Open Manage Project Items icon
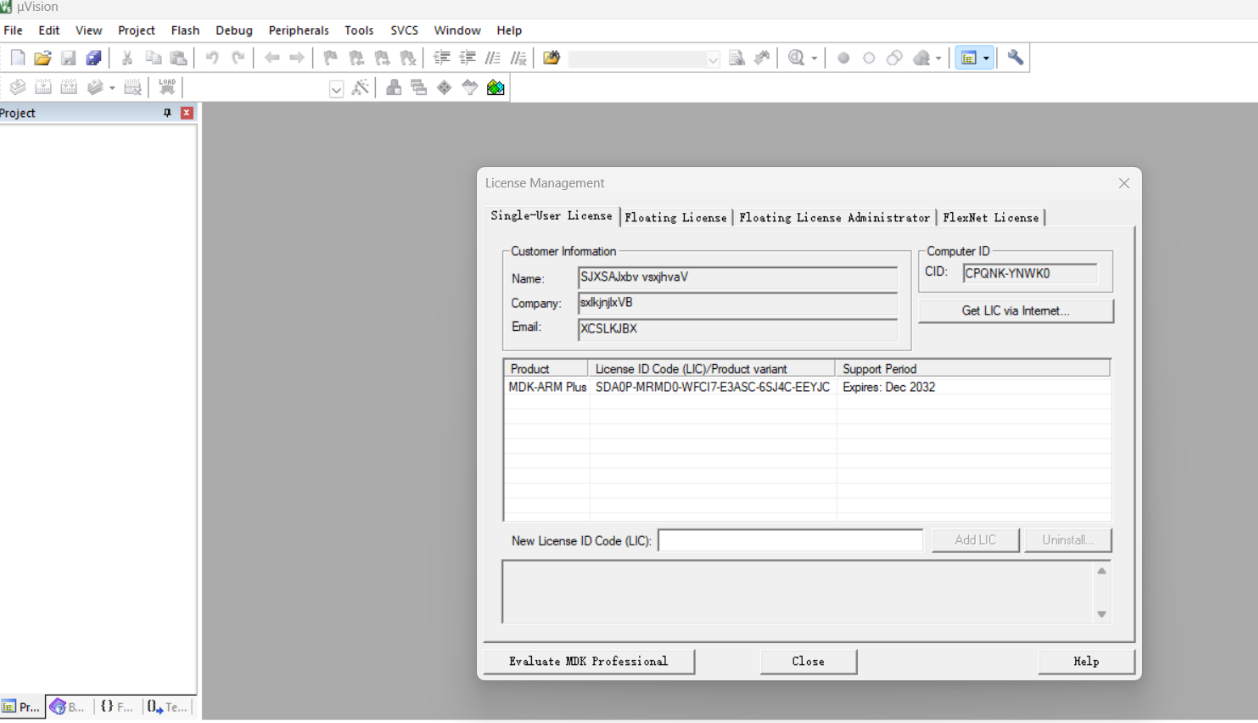Viewport: 1258px width, 723px height. tap(394, 88)
